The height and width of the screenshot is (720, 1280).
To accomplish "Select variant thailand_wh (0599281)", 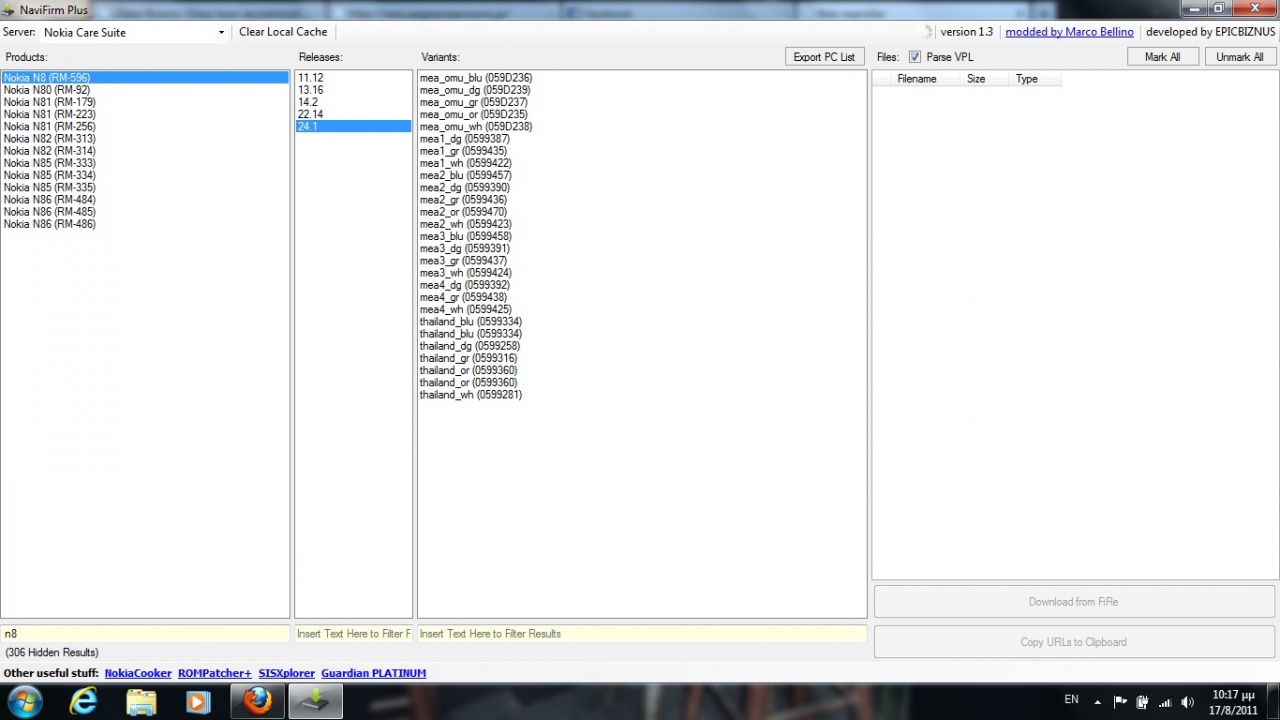I will click(x=642, y=394).
